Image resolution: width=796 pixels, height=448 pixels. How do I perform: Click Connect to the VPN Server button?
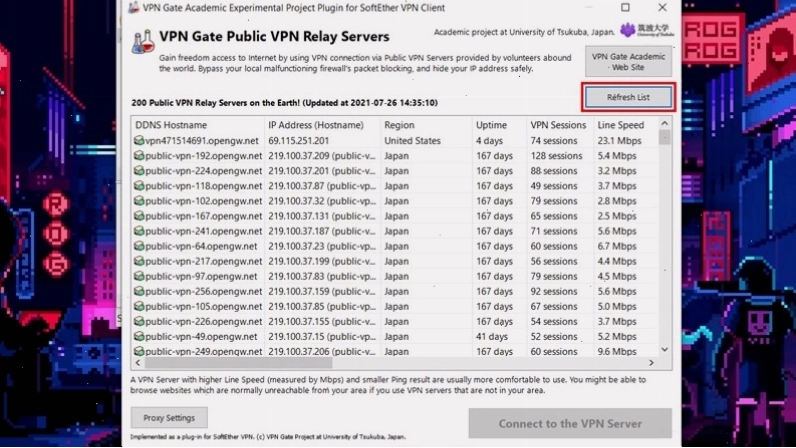pyautogui.click(x=570, y=423)
